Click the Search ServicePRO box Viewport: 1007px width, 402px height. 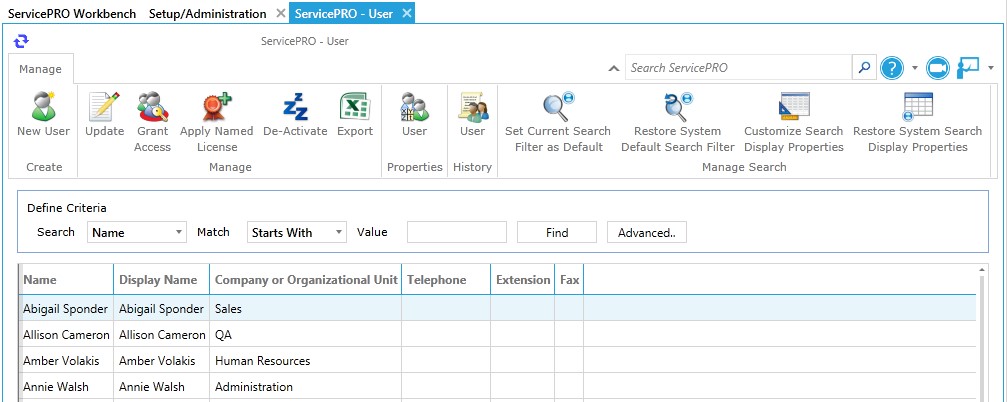pos(739,67)
